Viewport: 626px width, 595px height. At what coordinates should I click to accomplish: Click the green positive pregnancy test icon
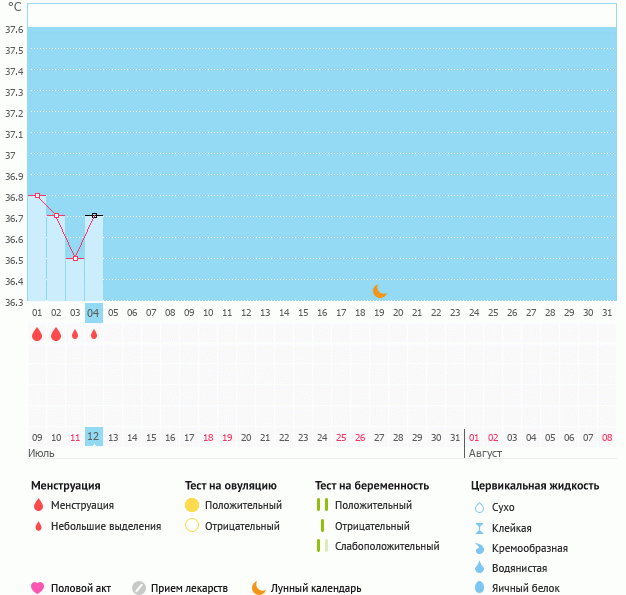click(x=322, y=505)
